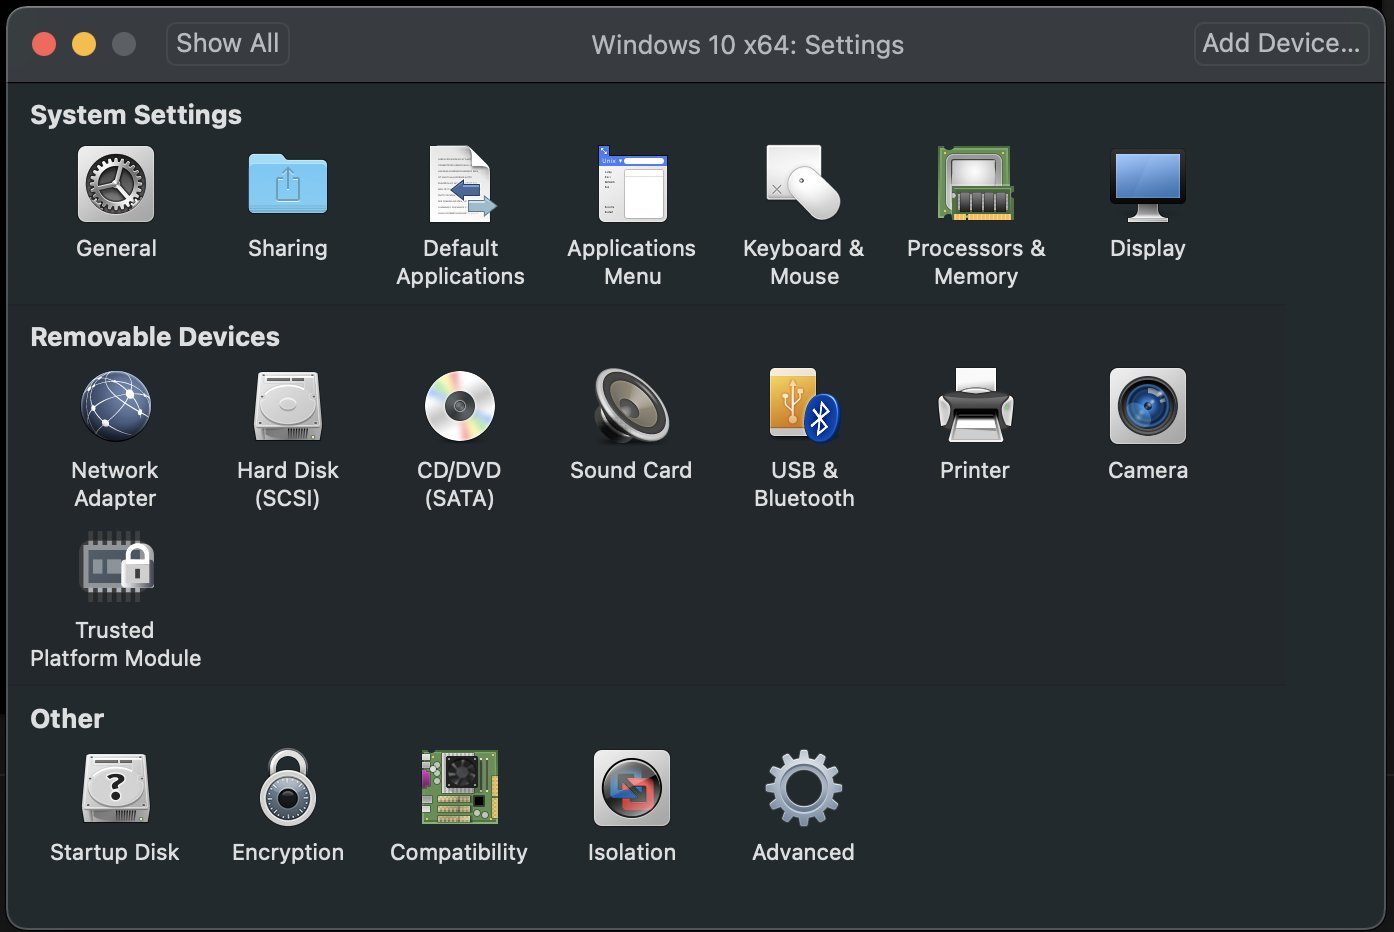The width and height of the screenshot is (1394, 932).
Task: Click the 'Windows 10 x64: Settings' window title
Action: 748,45
